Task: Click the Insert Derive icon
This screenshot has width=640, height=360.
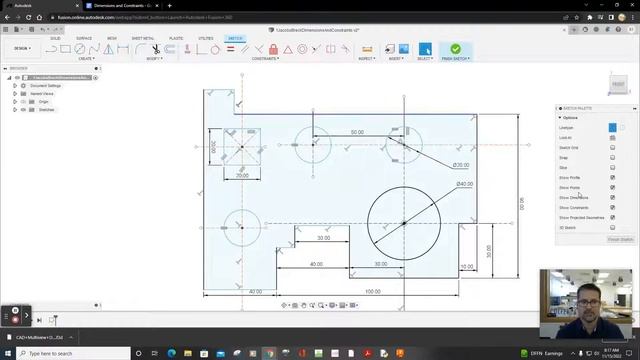Action: (390, 49)
